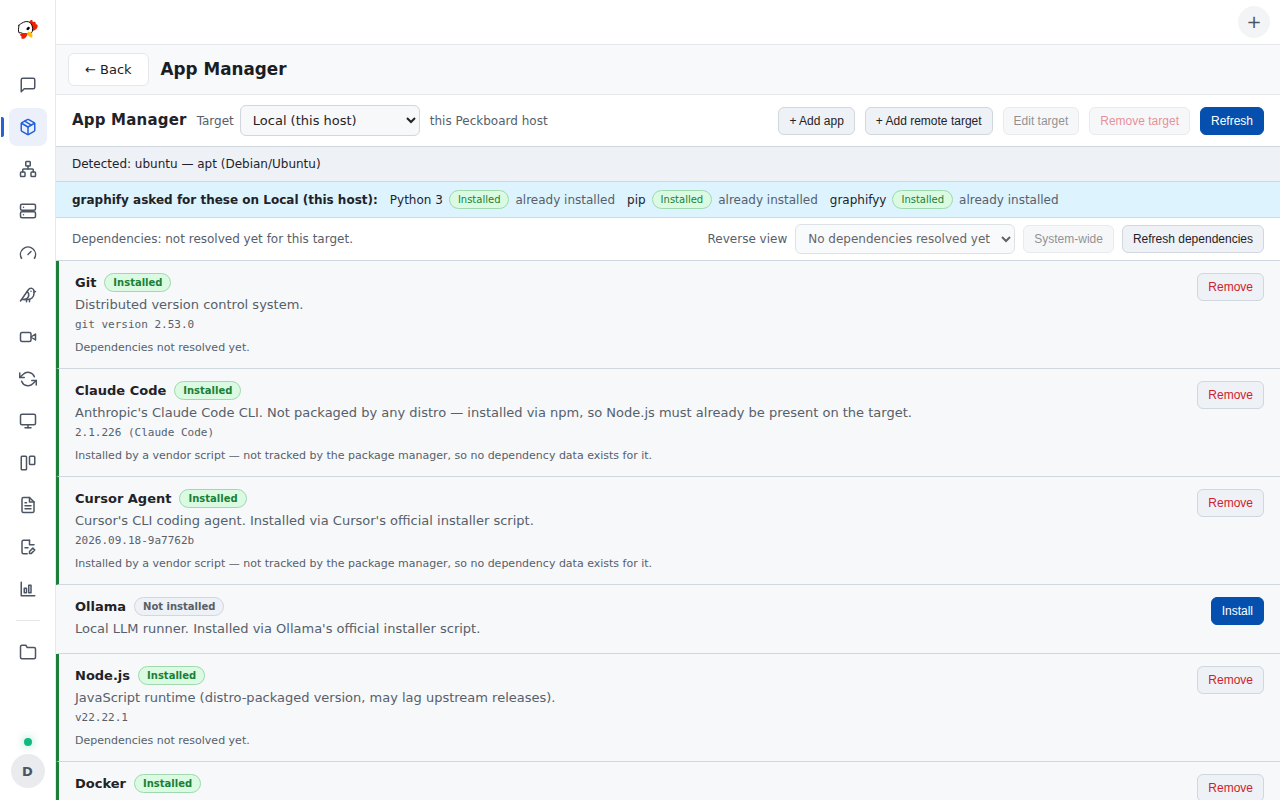This screenshot has height=800, width=1280.
Task: Remove the Git app
Action: tap(1230, 287)
